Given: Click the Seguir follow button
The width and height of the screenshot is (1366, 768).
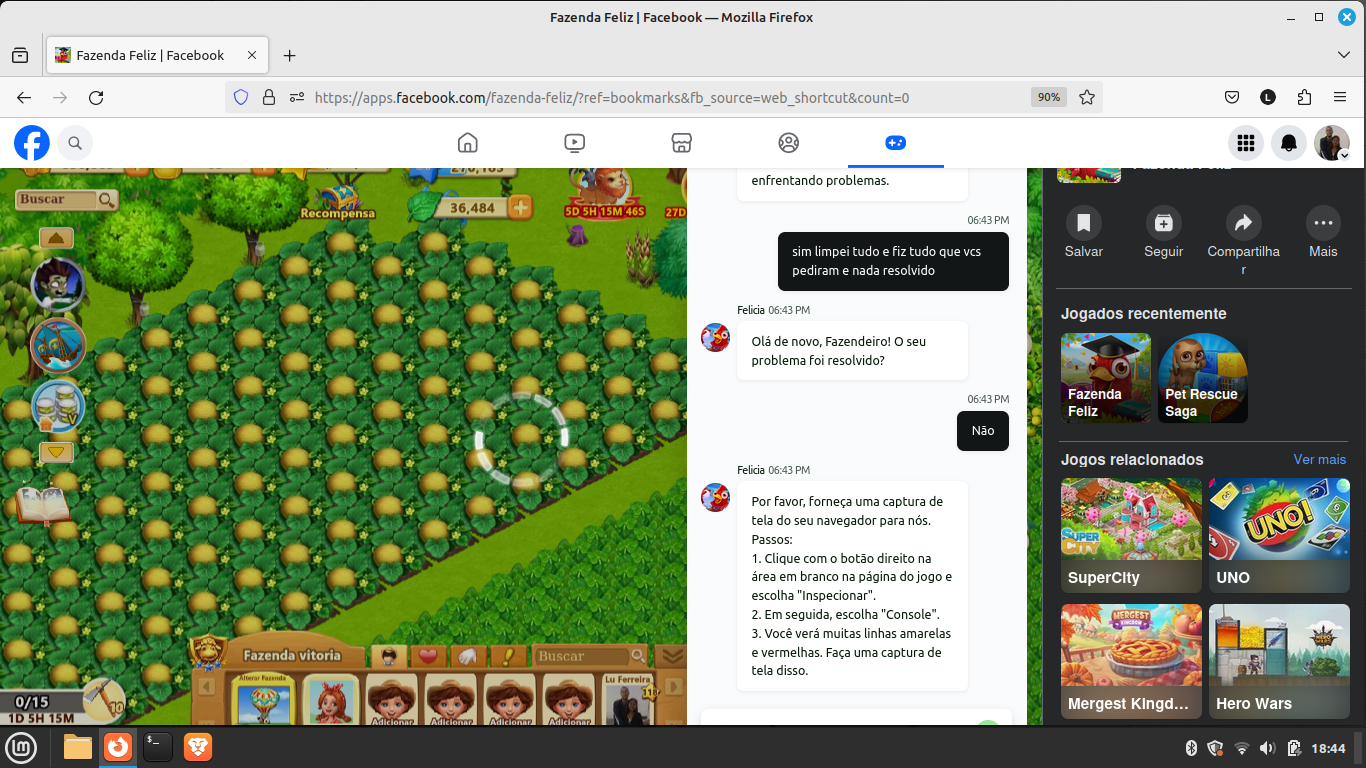Looking at the screenshot, I should coord(1163,233).
